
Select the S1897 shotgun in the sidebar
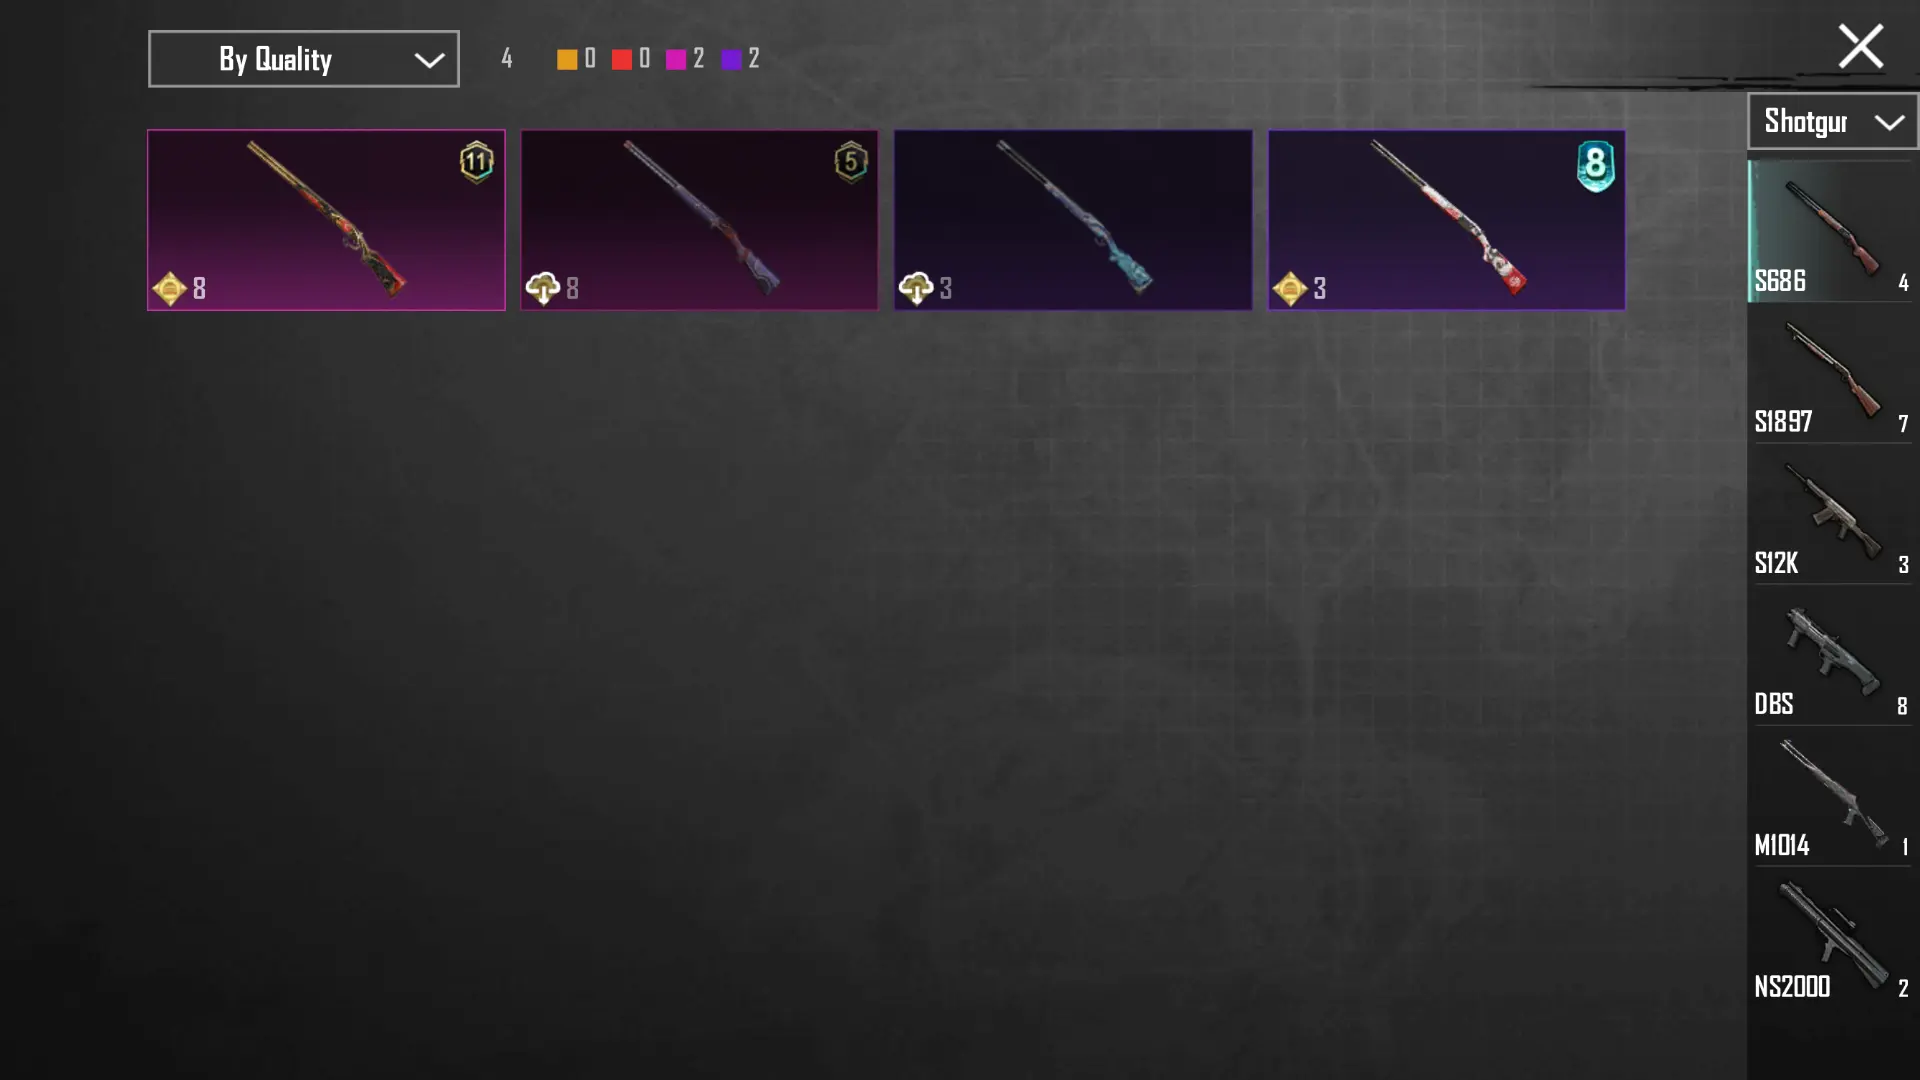tap(1832, 373)
